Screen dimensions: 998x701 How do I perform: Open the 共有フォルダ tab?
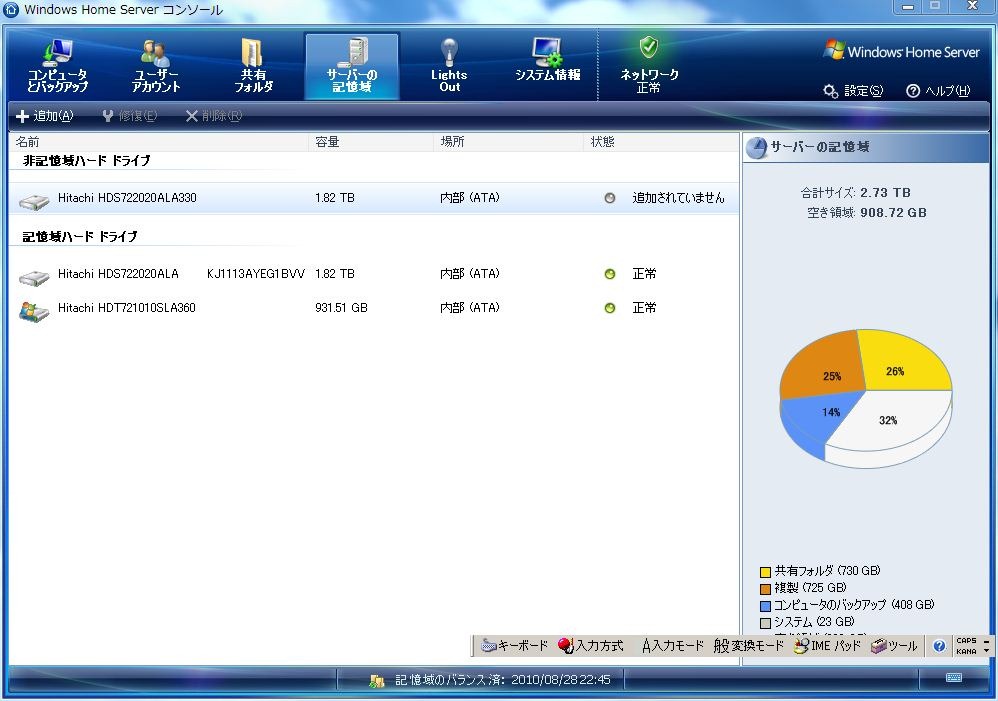click(253, 66)
